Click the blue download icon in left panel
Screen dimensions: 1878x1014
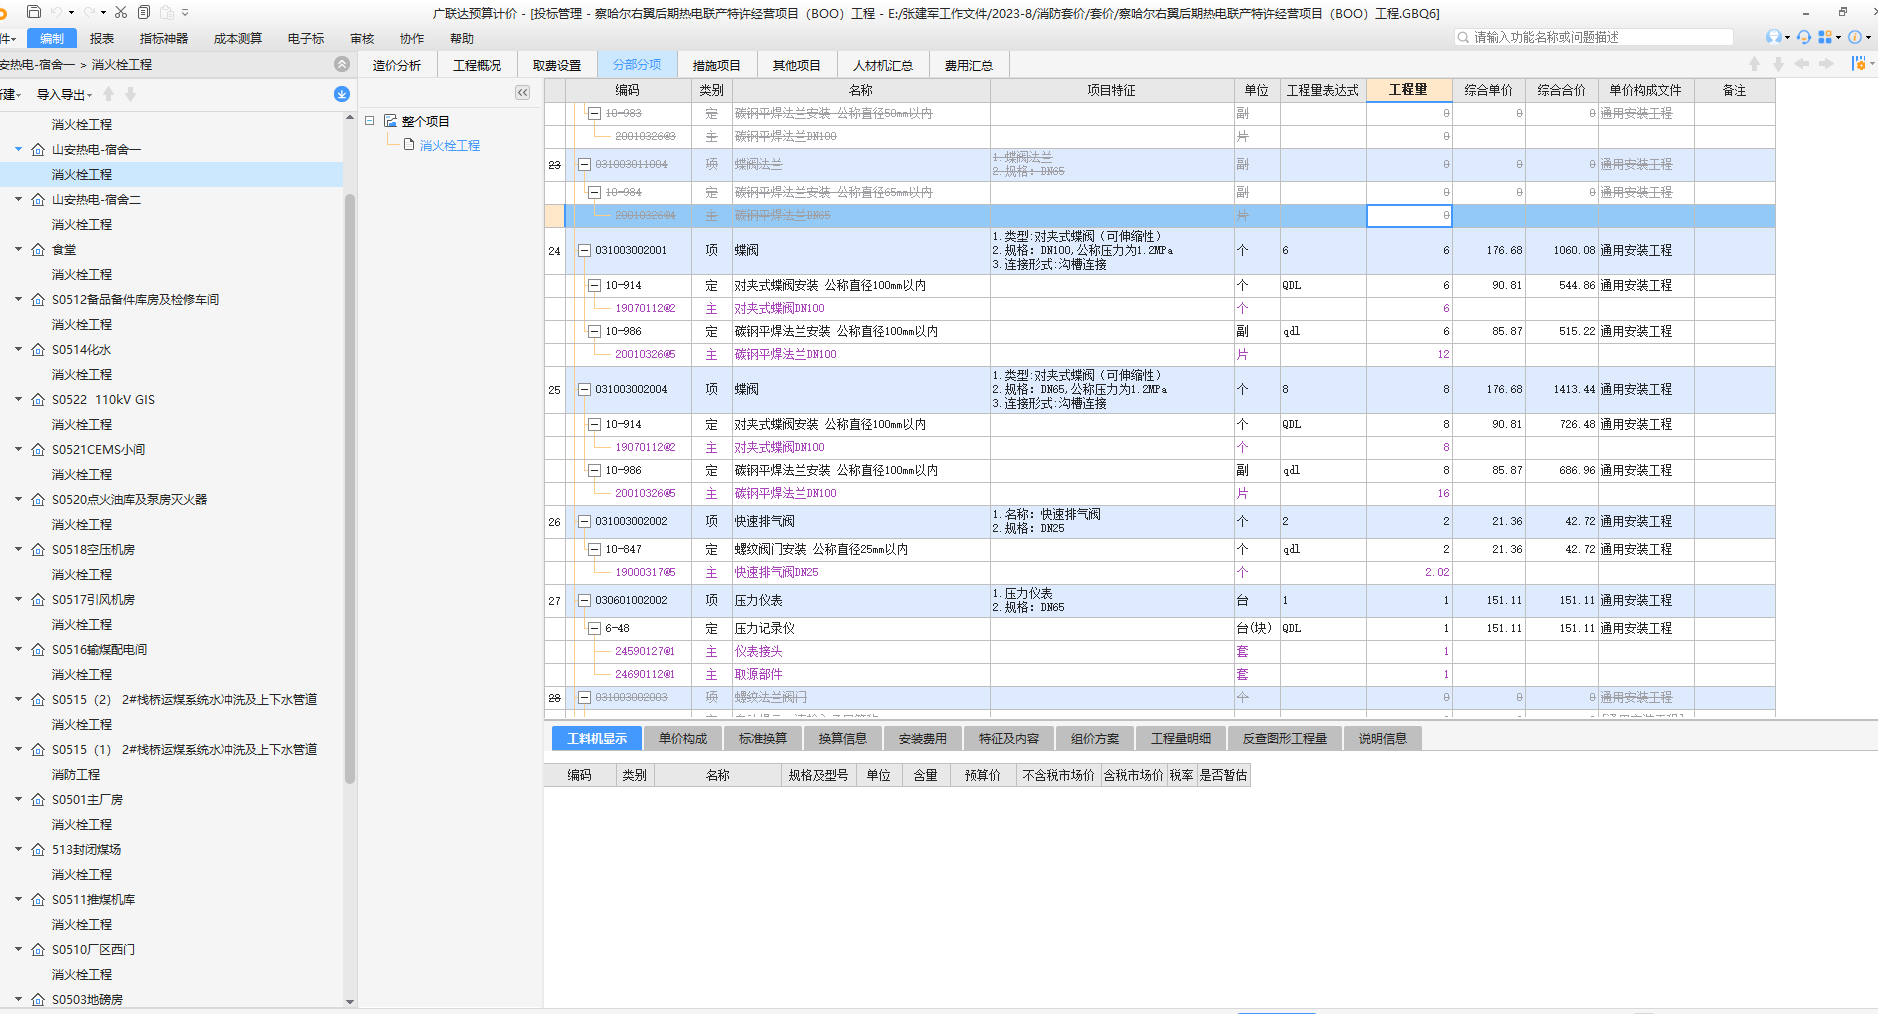coord(342,94)
